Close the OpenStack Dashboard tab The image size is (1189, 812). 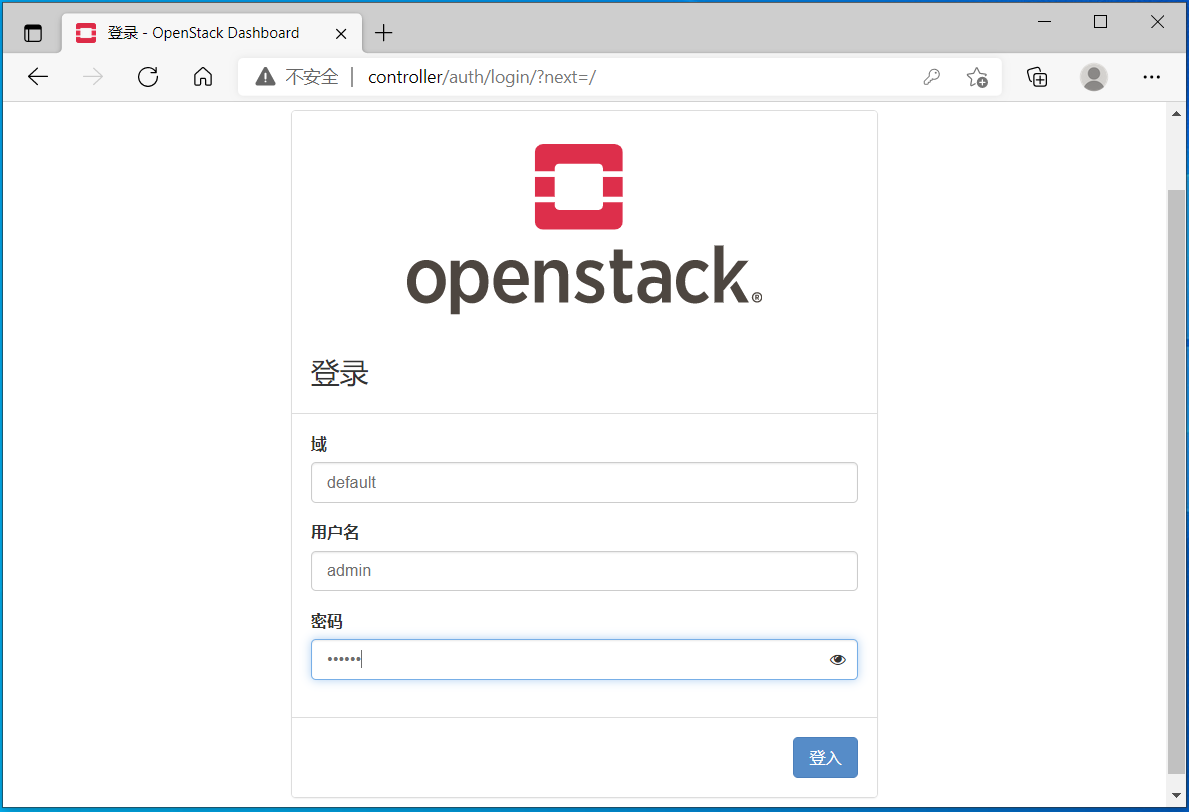[x=341, y=33]
